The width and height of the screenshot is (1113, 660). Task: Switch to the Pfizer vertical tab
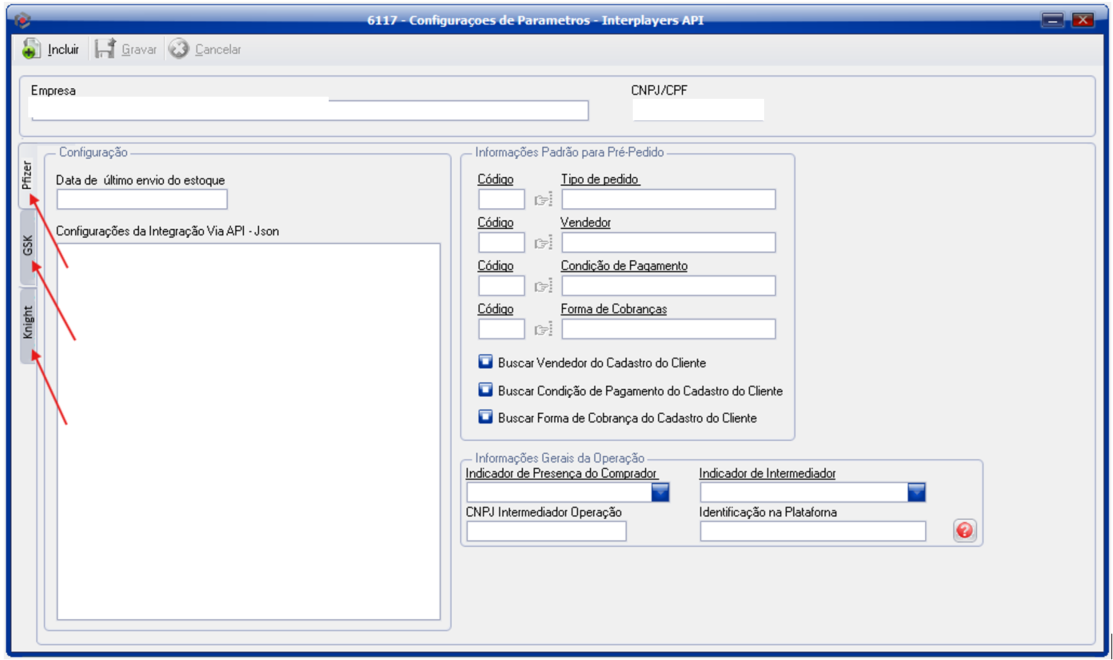[x=28, y=176]
